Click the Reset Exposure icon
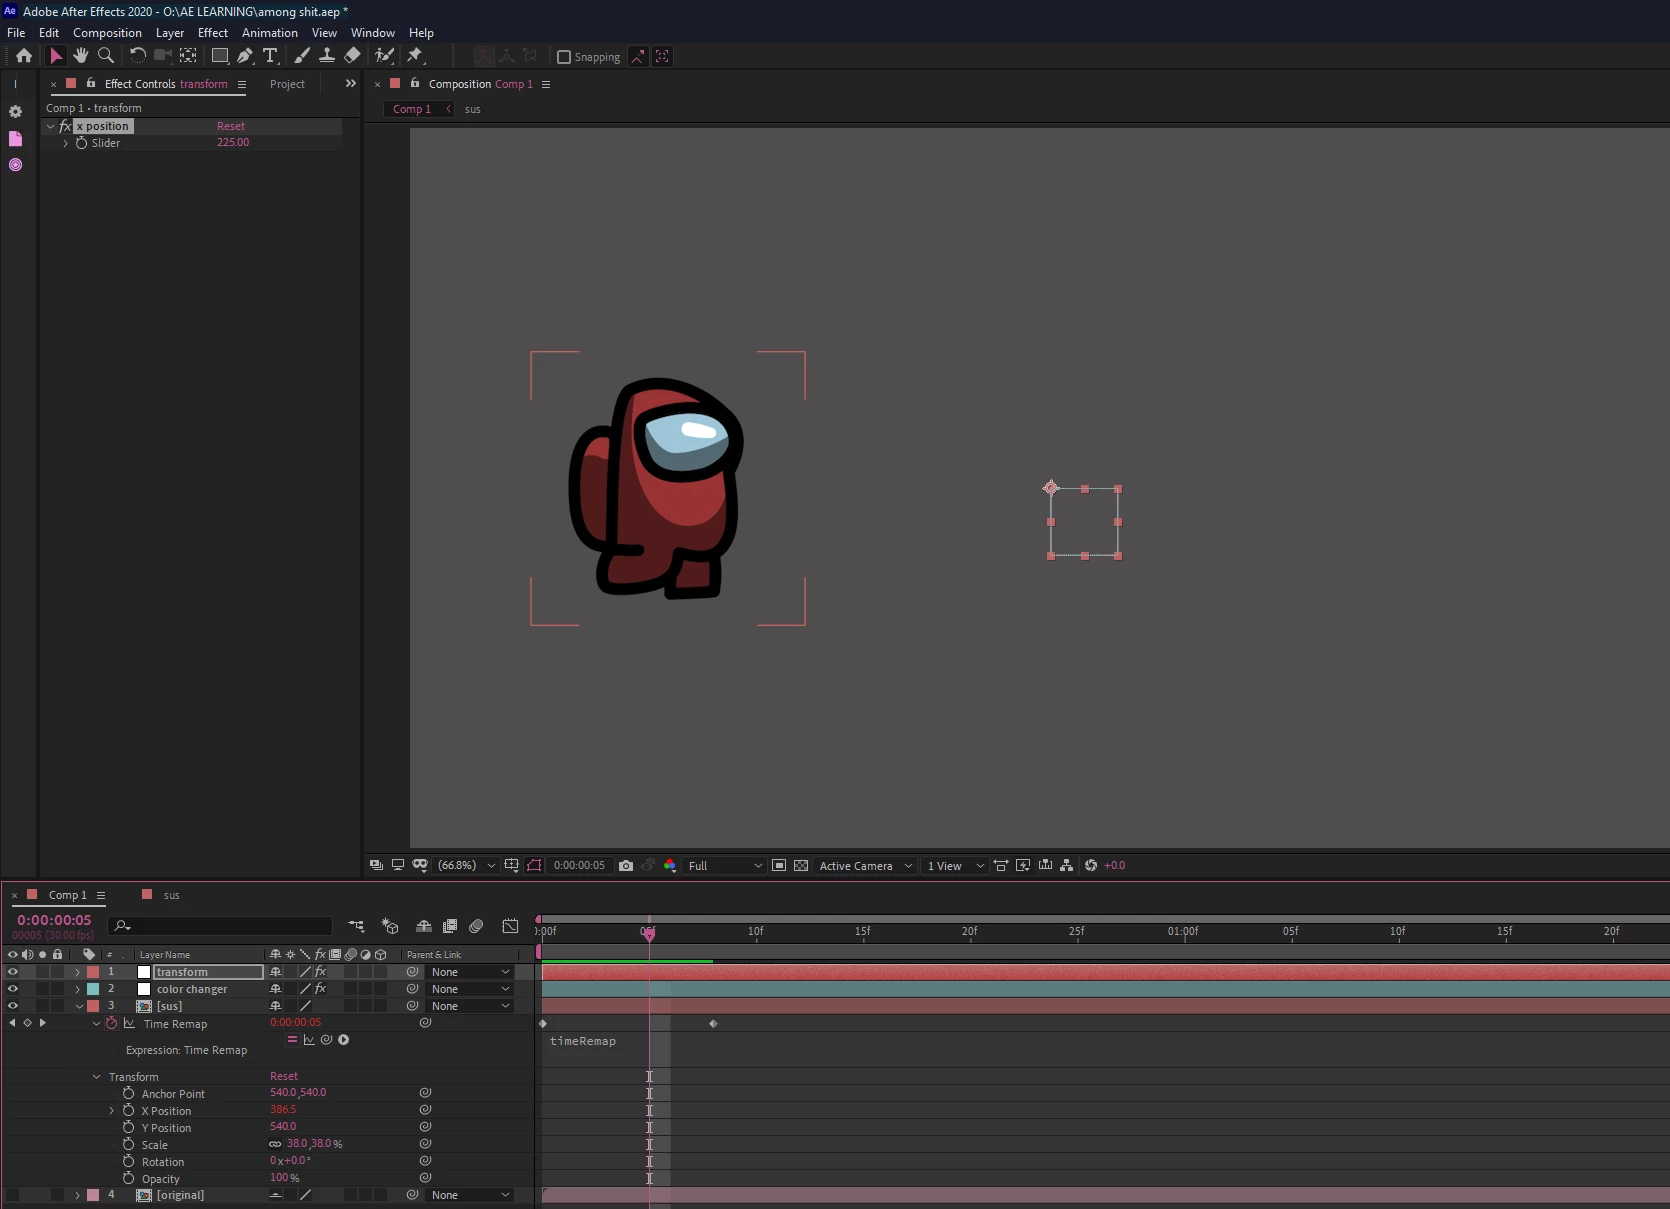 pyautogui.click(x=1091, y=866)
